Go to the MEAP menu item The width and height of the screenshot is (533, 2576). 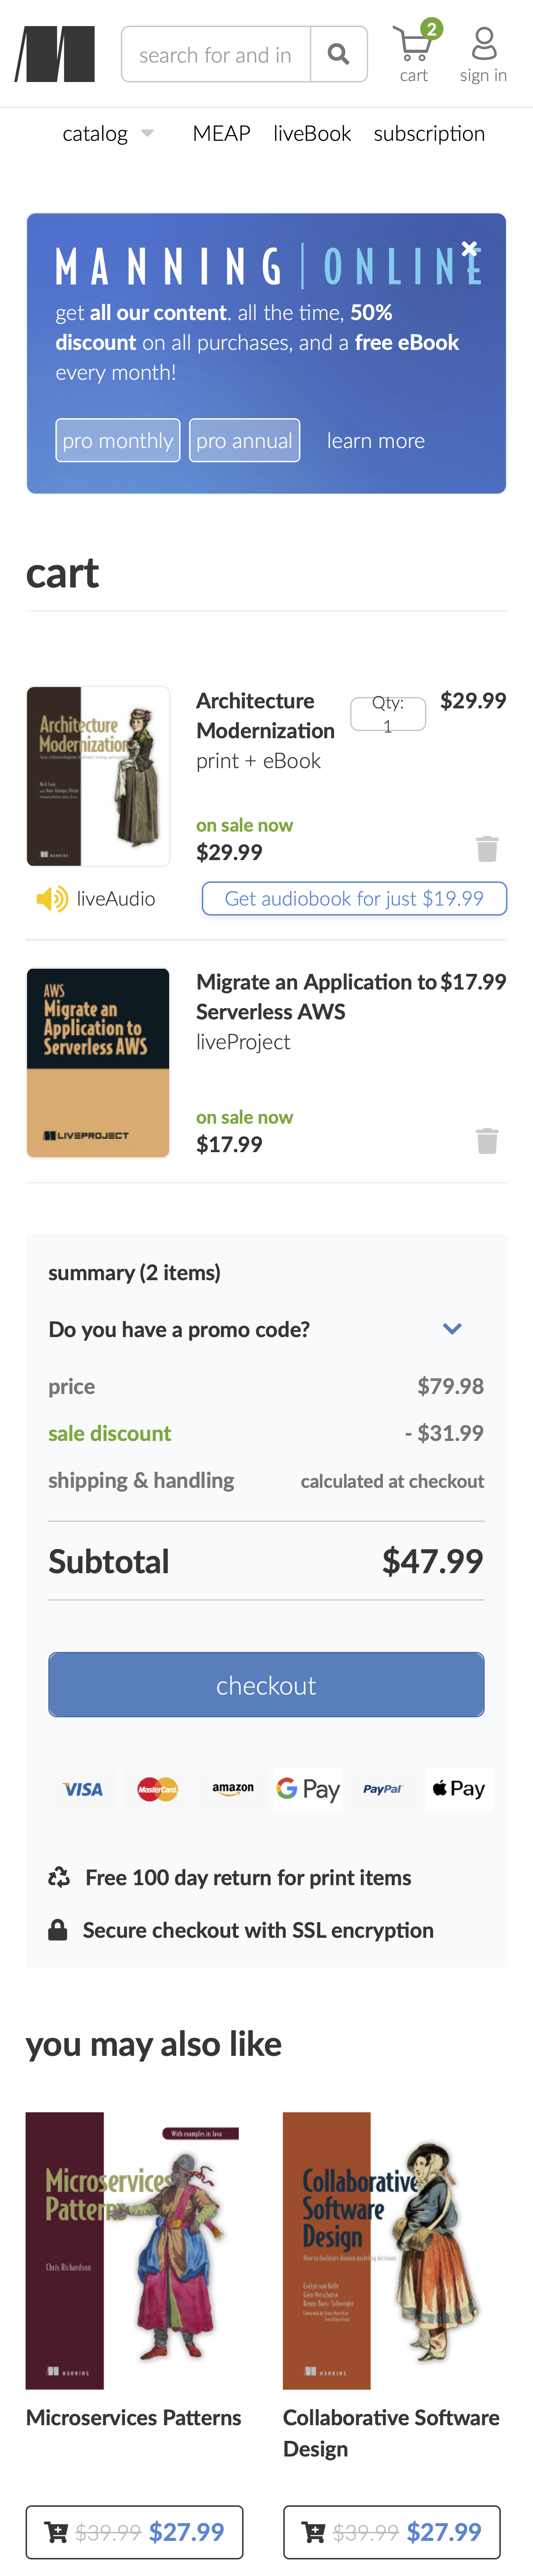221,134
